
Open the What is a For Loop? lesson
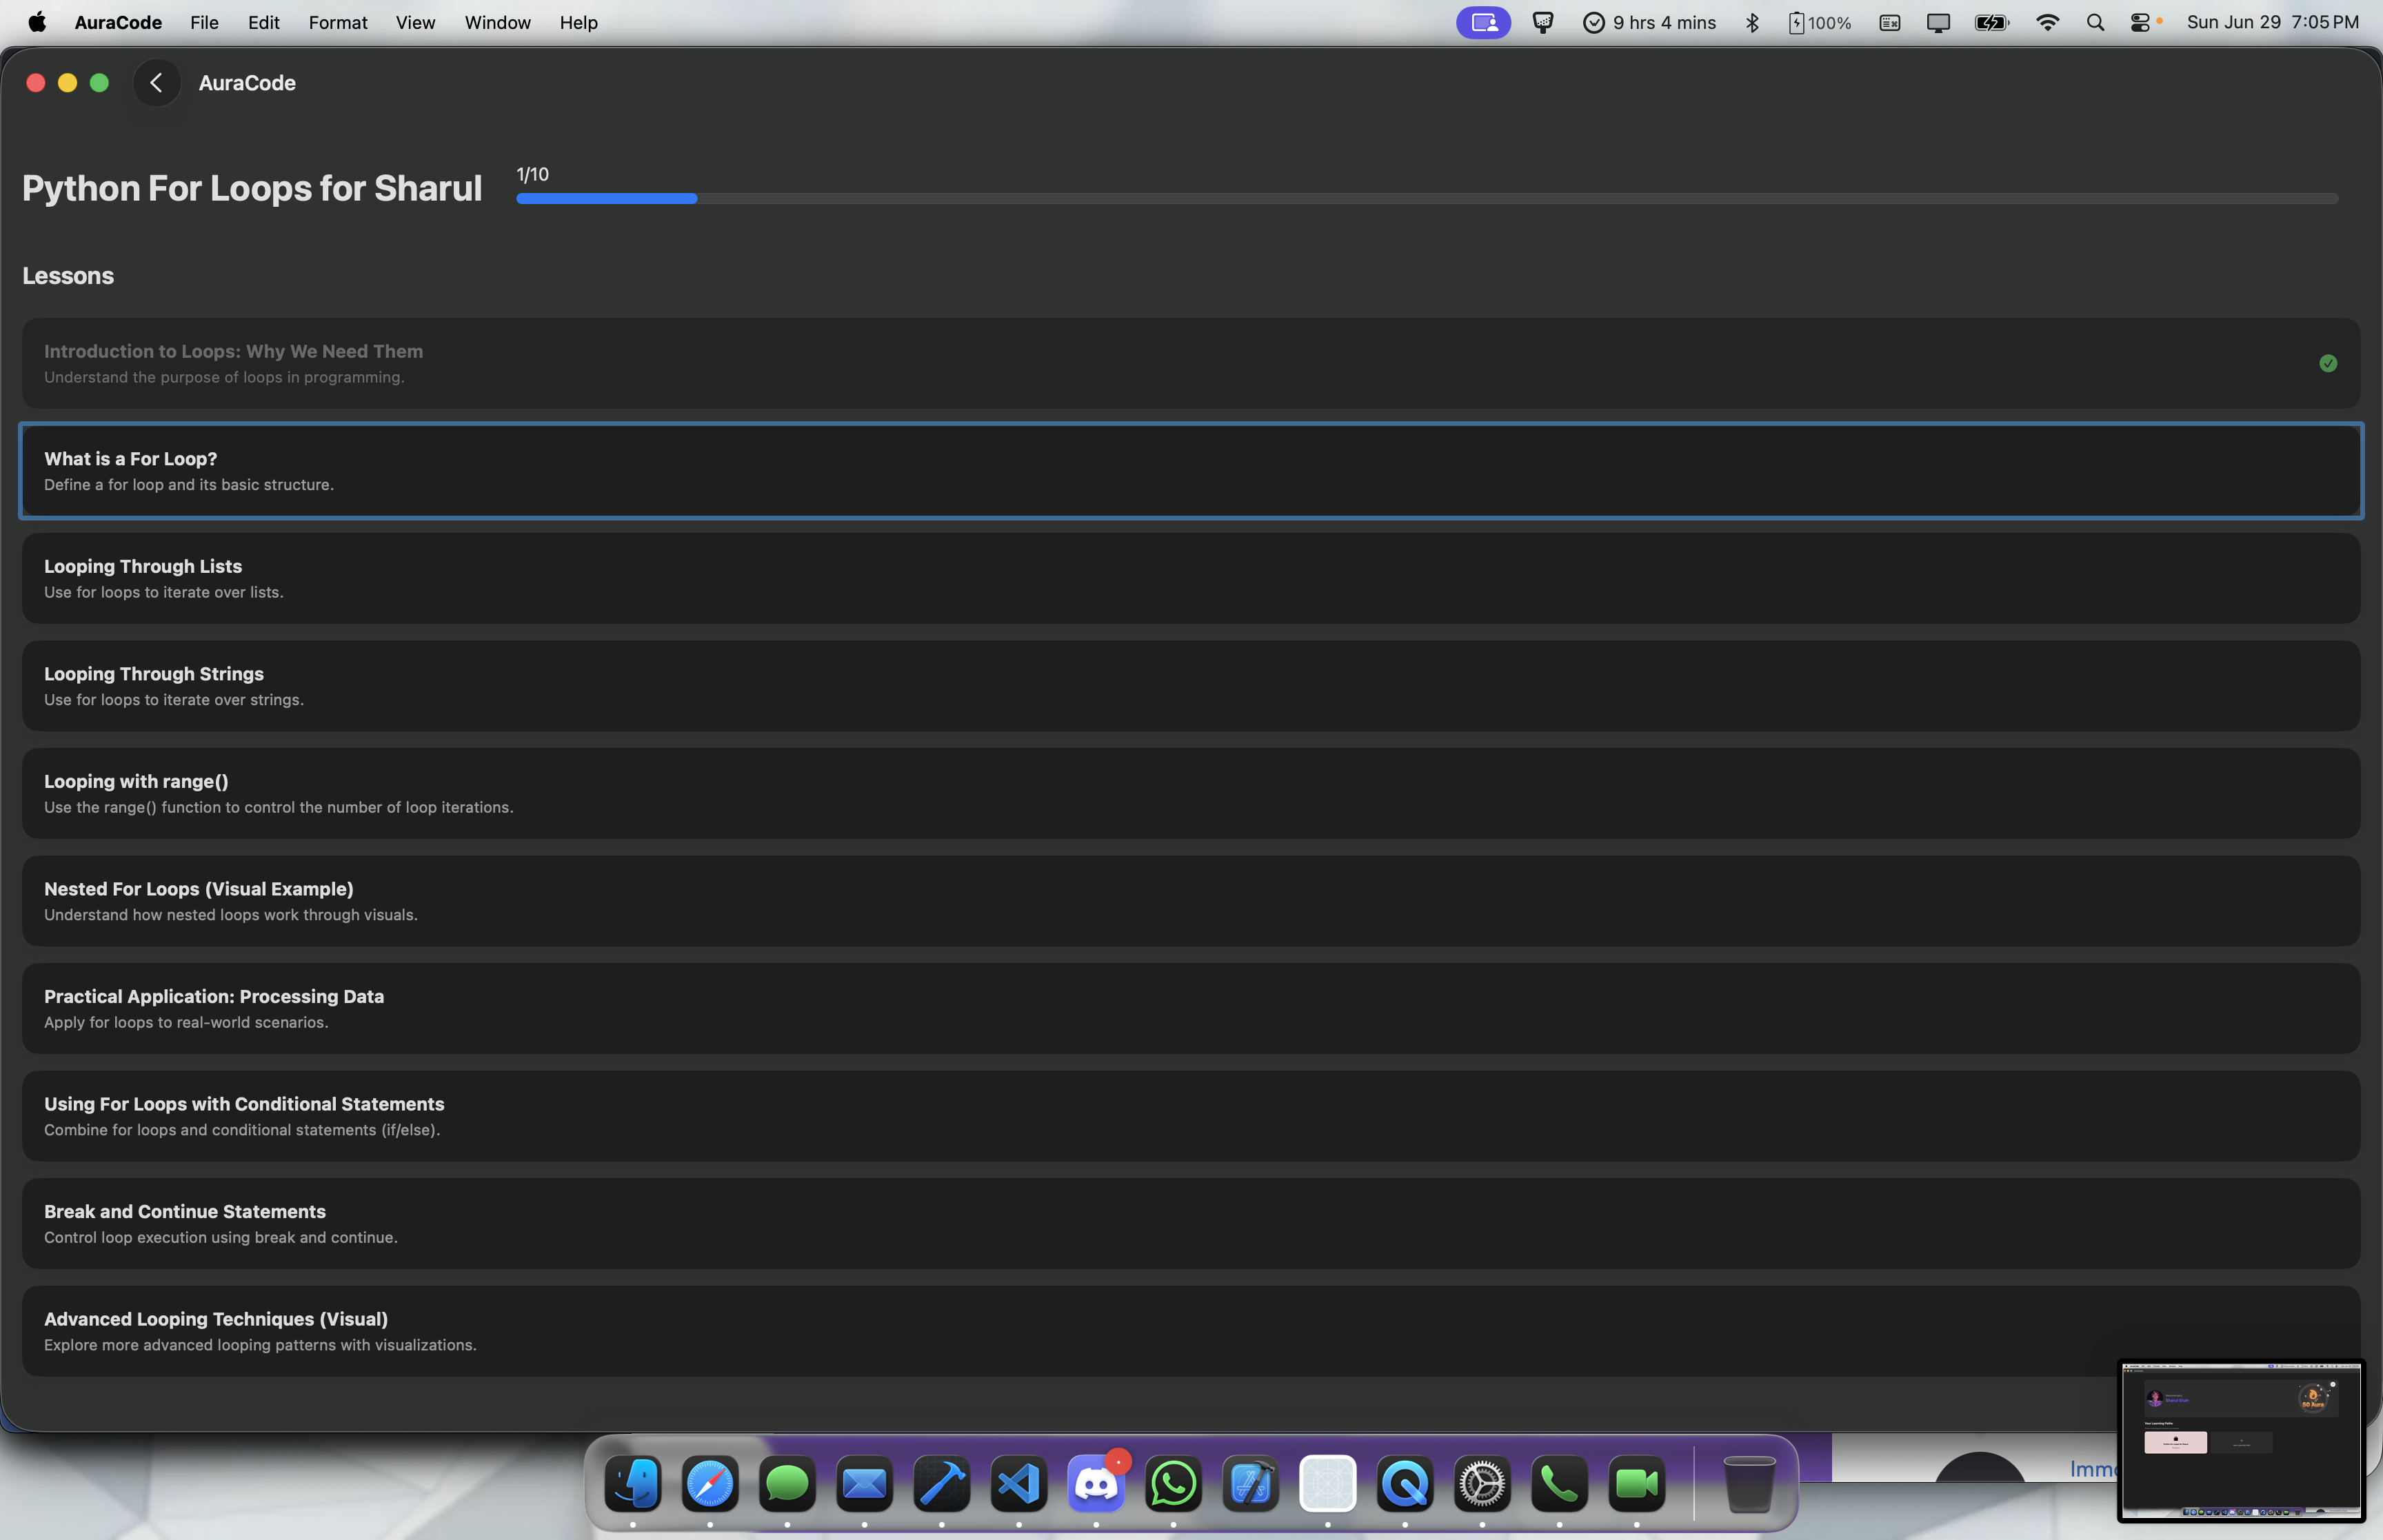click(x=1190, y=471)
